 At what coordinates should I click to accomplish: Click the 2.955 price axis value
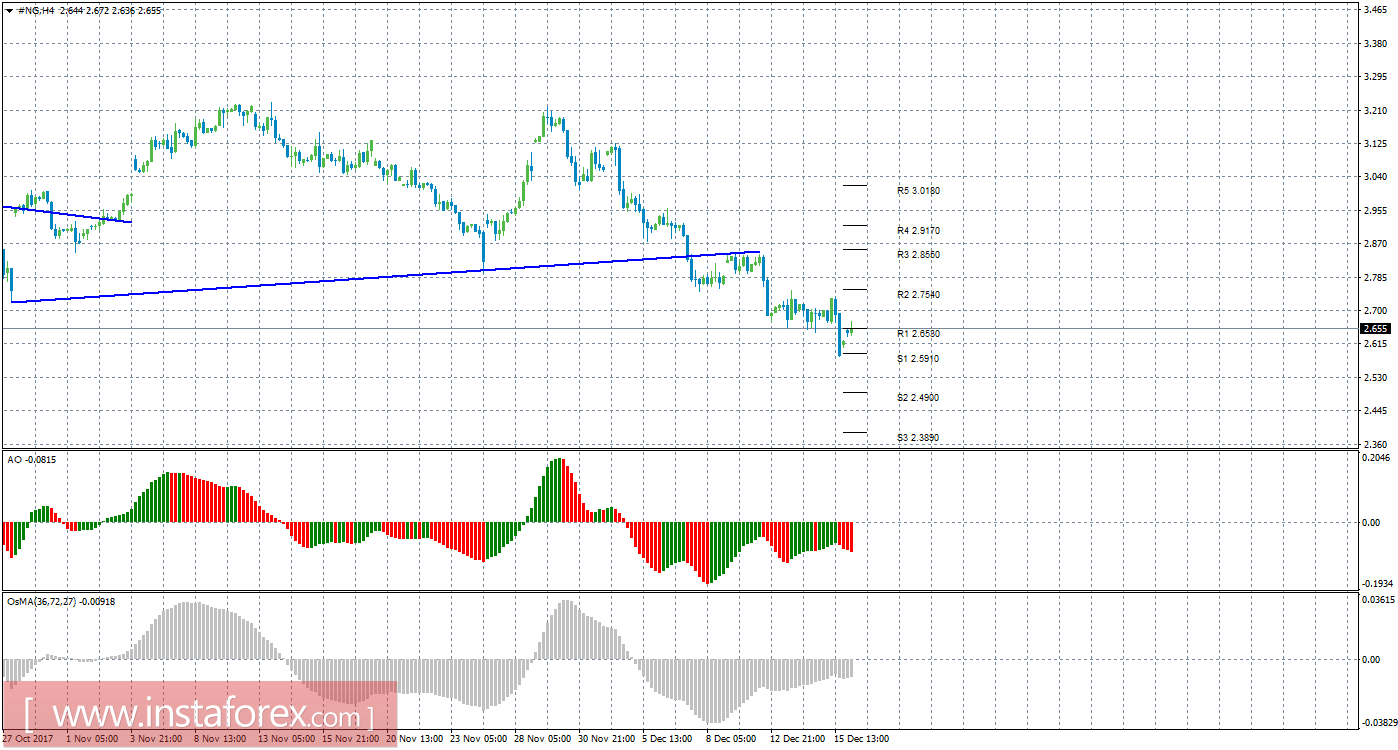[x=1376, y=210]
